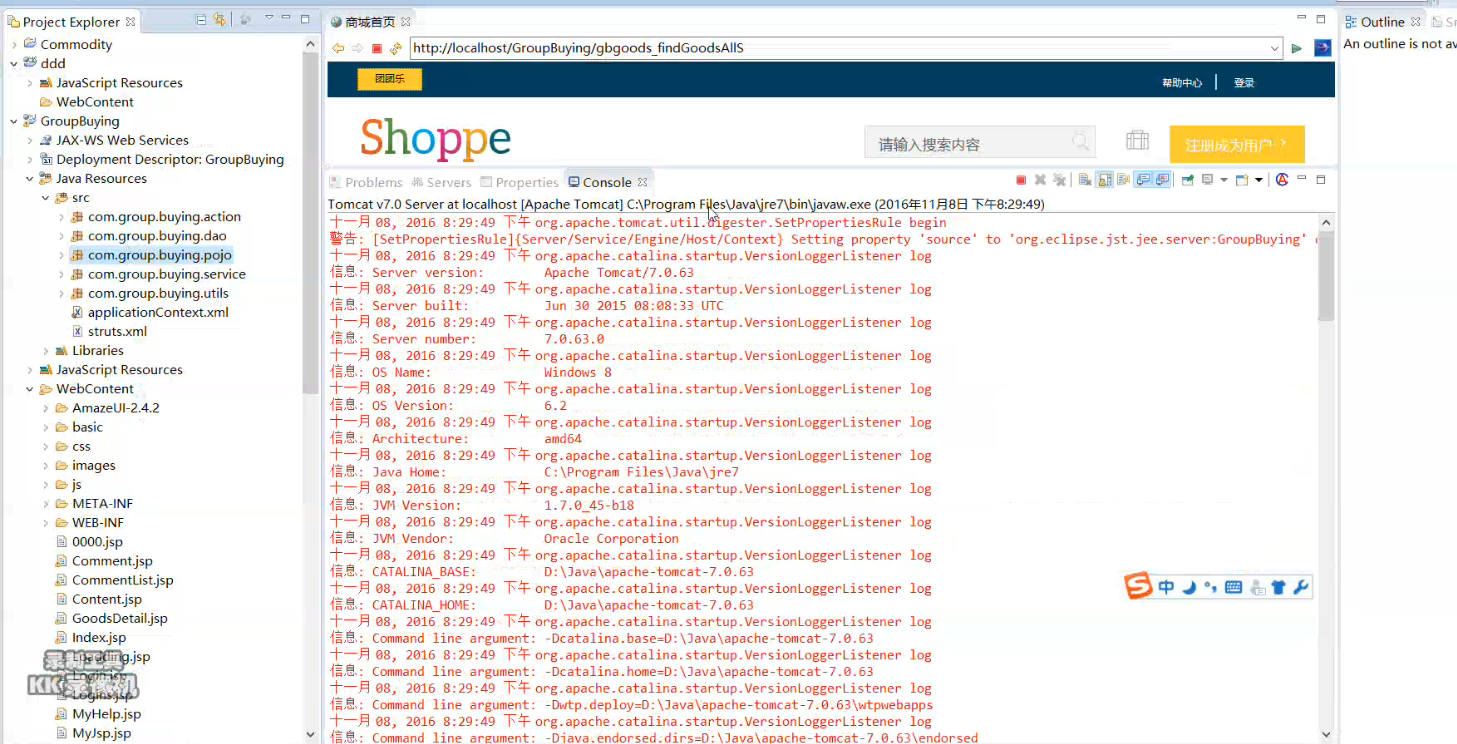Image resolution: width=1457 pixels, height=744 pixels.
Task: Click the Sogou S logo on IME bar
Action: [1138, 586]
